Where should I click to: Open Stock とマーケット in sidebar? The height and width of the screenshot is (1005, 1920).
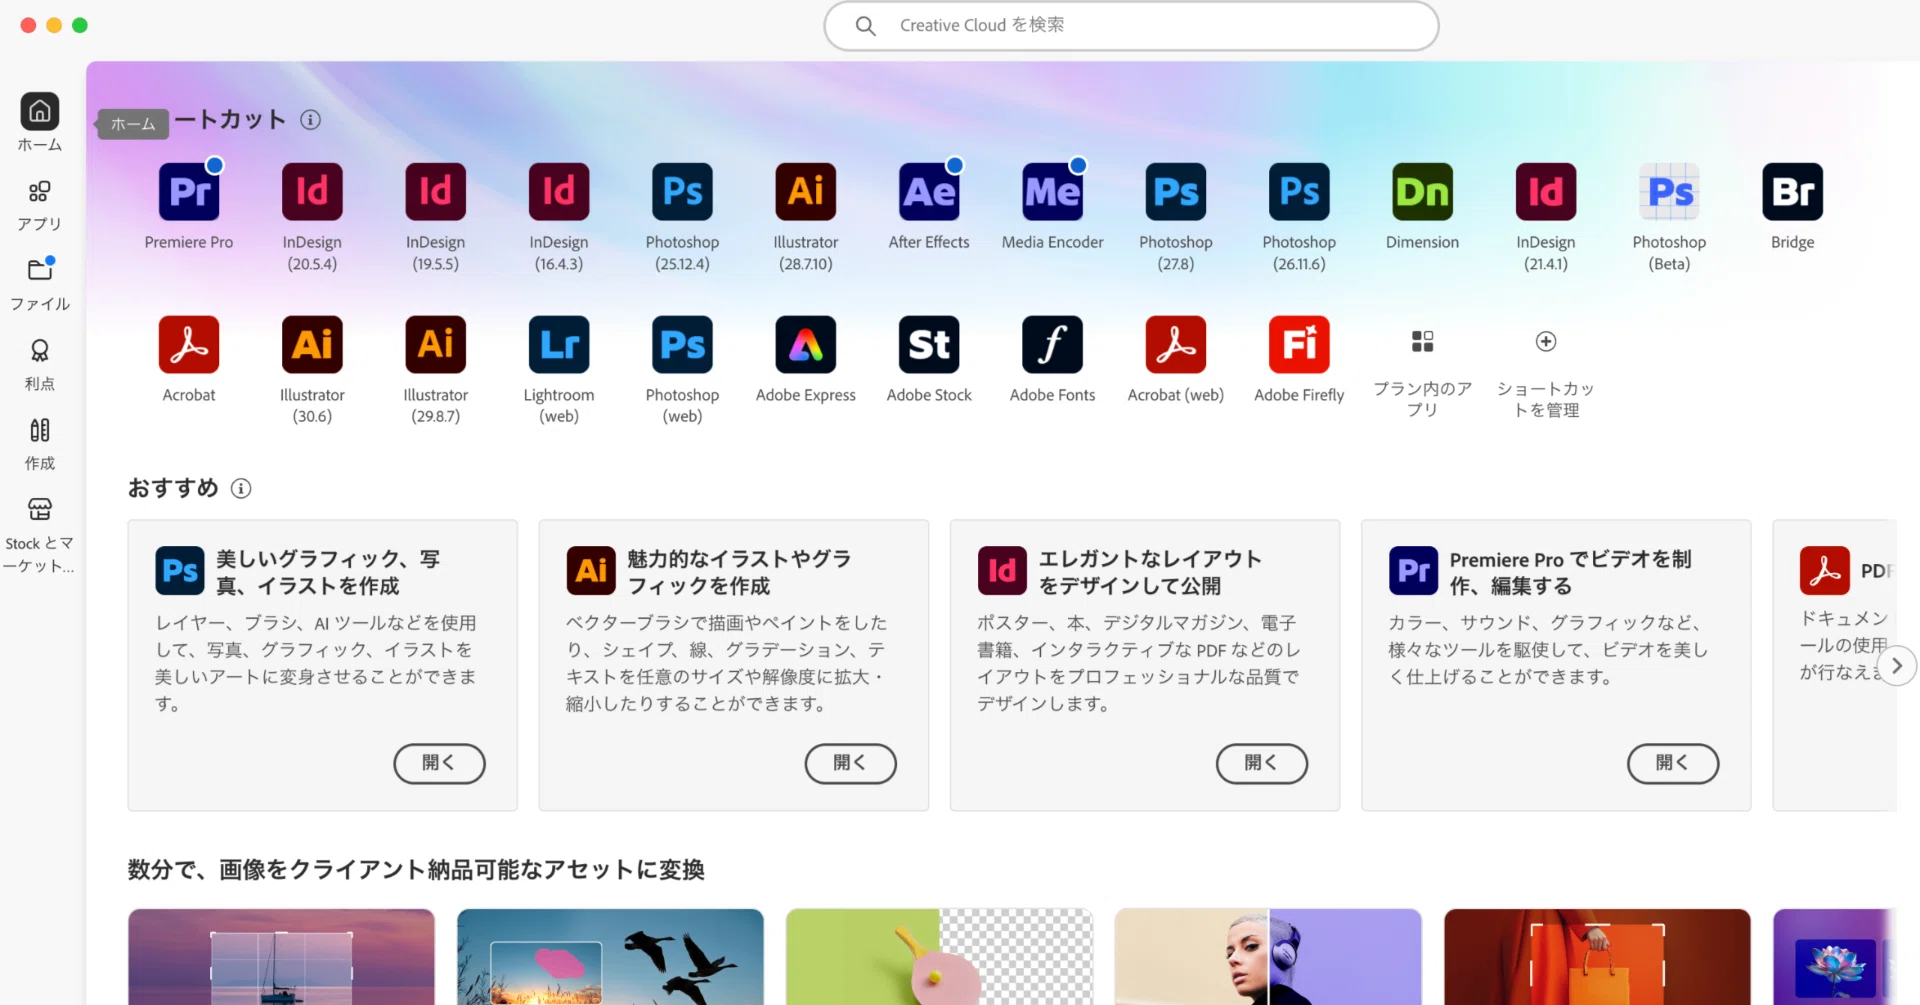[x=40, y=535]
